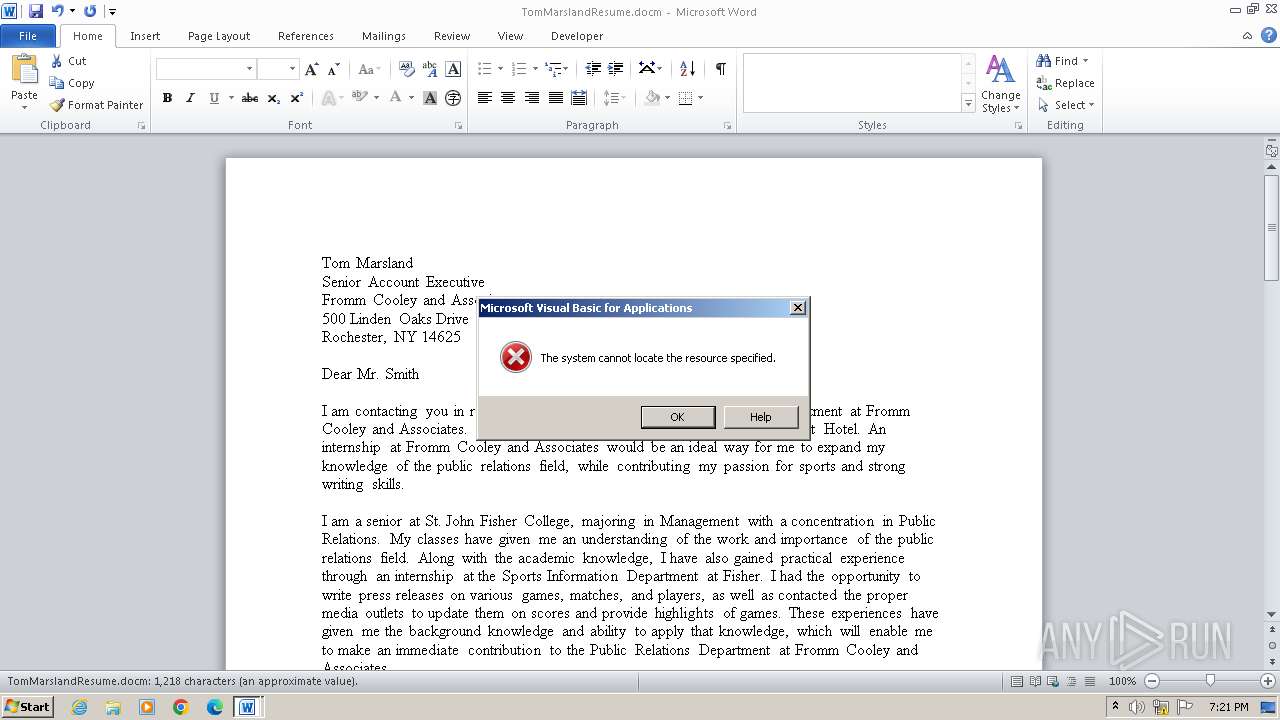Open the Mailings tab

point(384,36)
